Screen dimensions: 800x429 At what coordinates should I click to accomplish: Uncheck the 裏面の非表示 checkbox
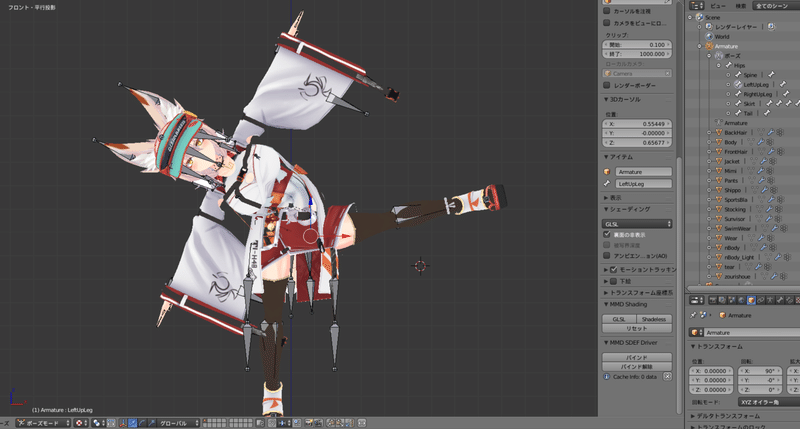point(607,235)
